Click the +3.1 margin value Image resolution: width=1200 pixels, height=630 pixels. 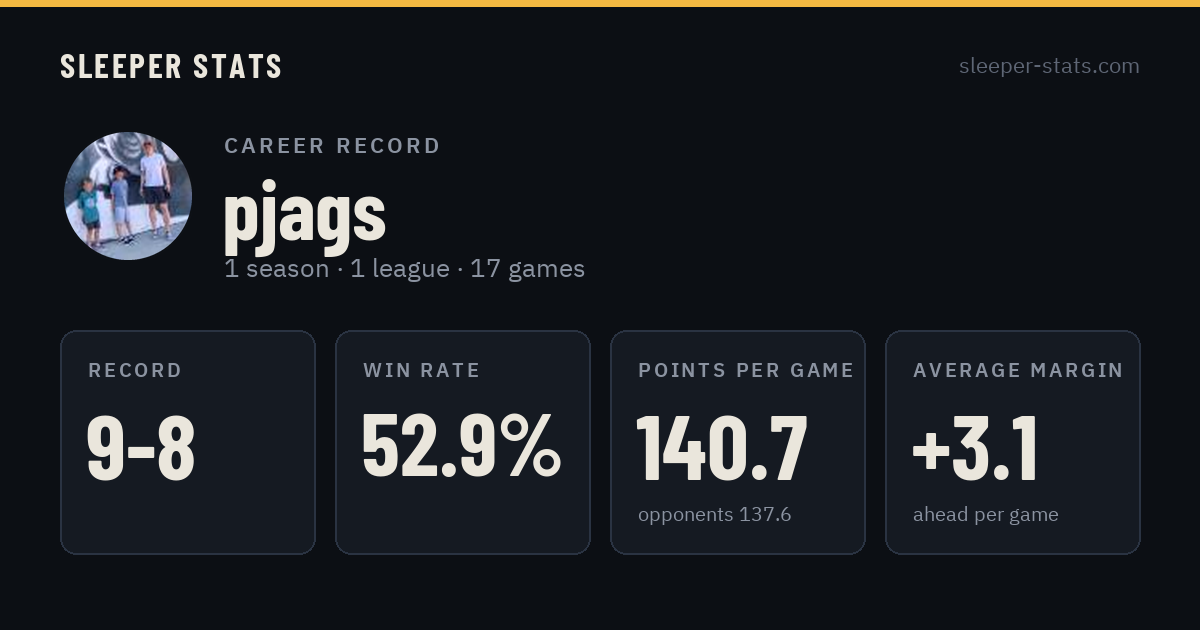(975, 447)
